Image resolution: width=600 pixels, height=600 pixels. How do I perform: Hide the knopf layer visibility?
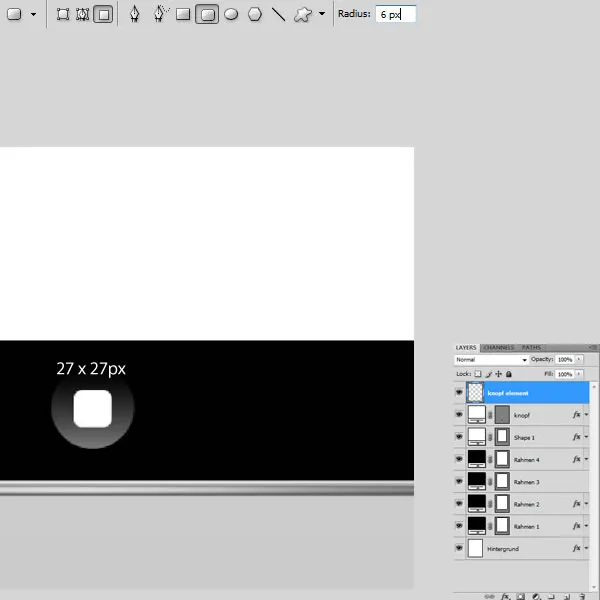click(x=460, y=414)
